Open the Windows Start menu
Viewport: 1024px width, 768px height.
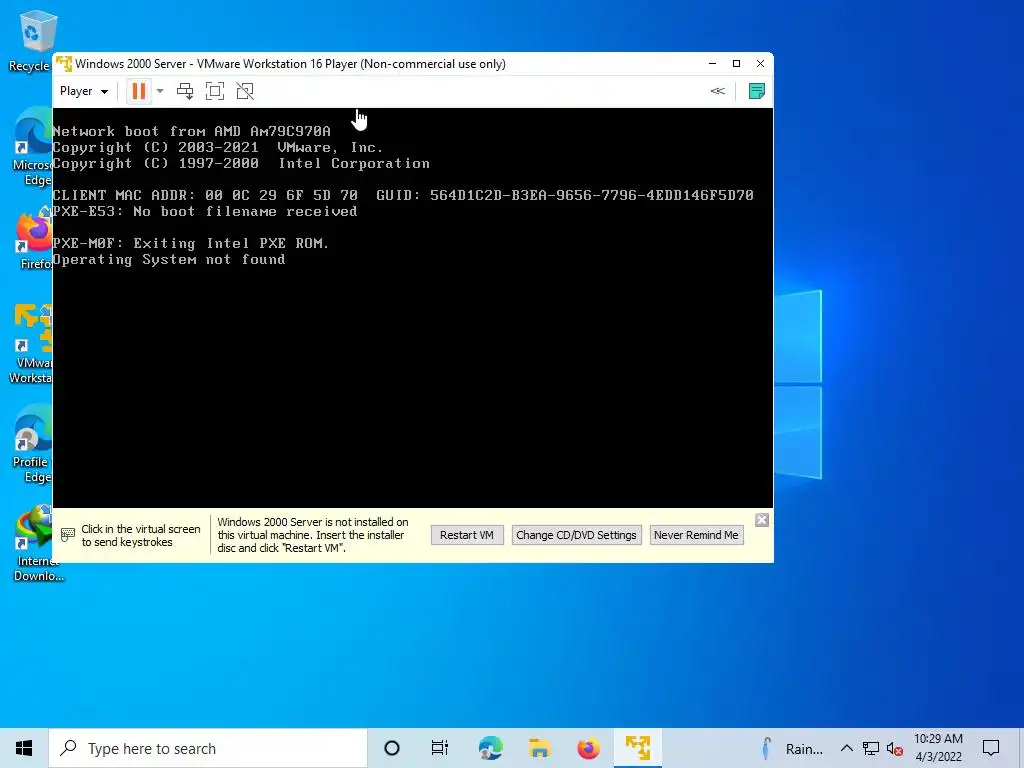point(24,748)
